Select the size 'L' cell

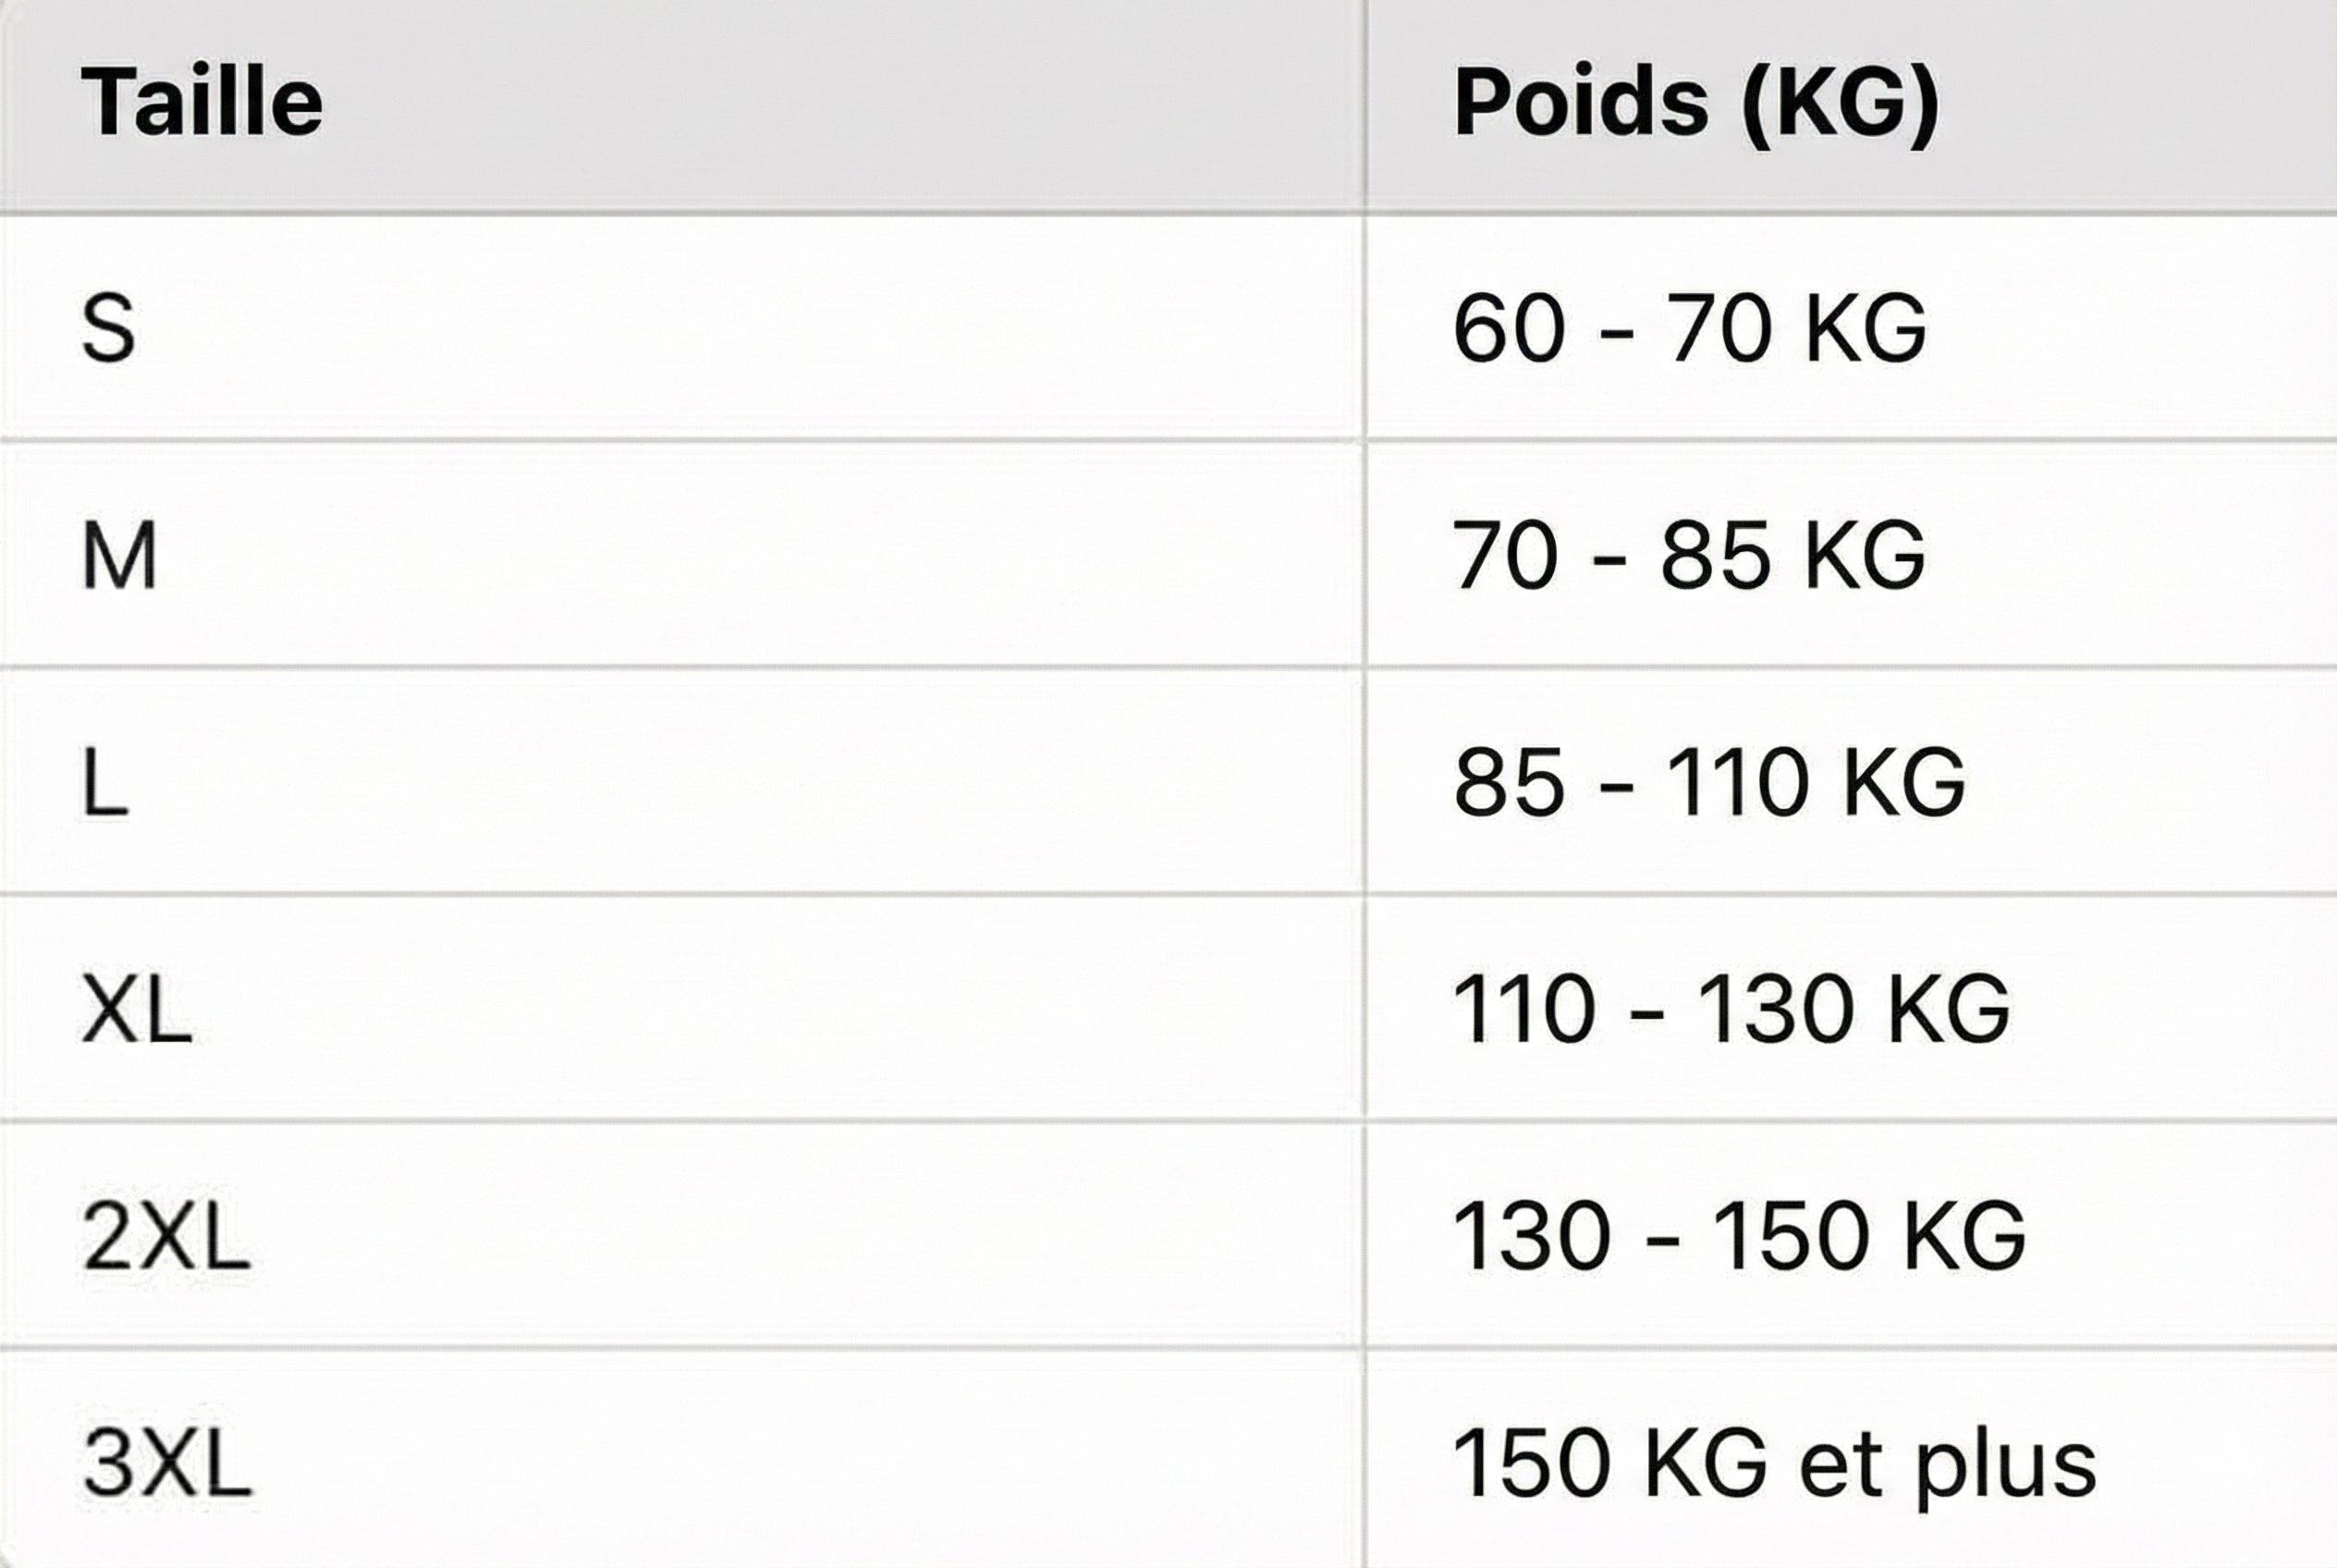105,782
